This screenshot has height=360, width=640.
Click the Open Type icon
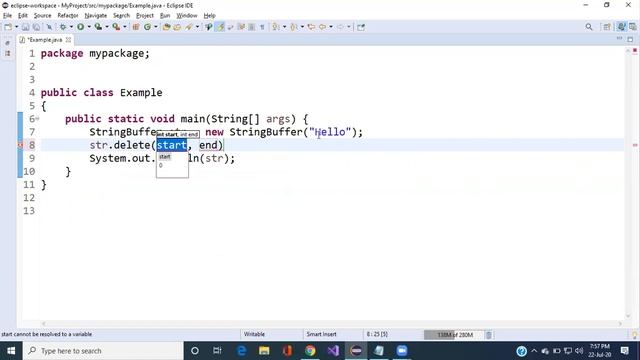166,27
